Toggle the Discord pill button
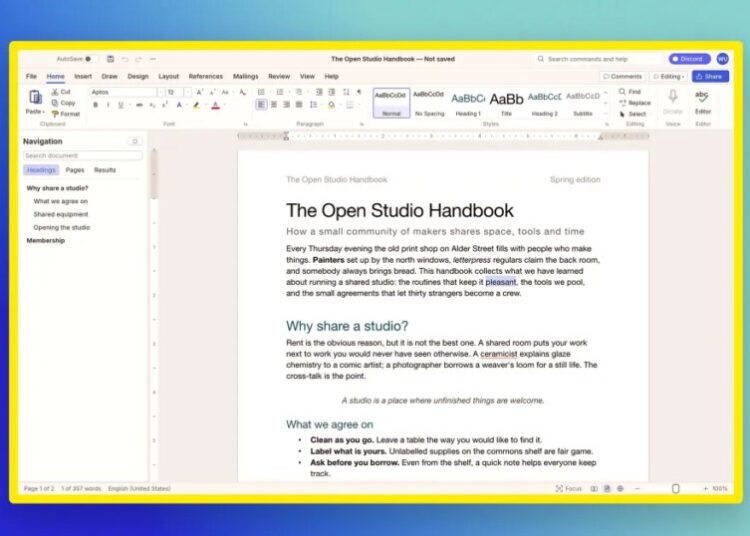This screenshot has width=750, height=536. [689, 59]
